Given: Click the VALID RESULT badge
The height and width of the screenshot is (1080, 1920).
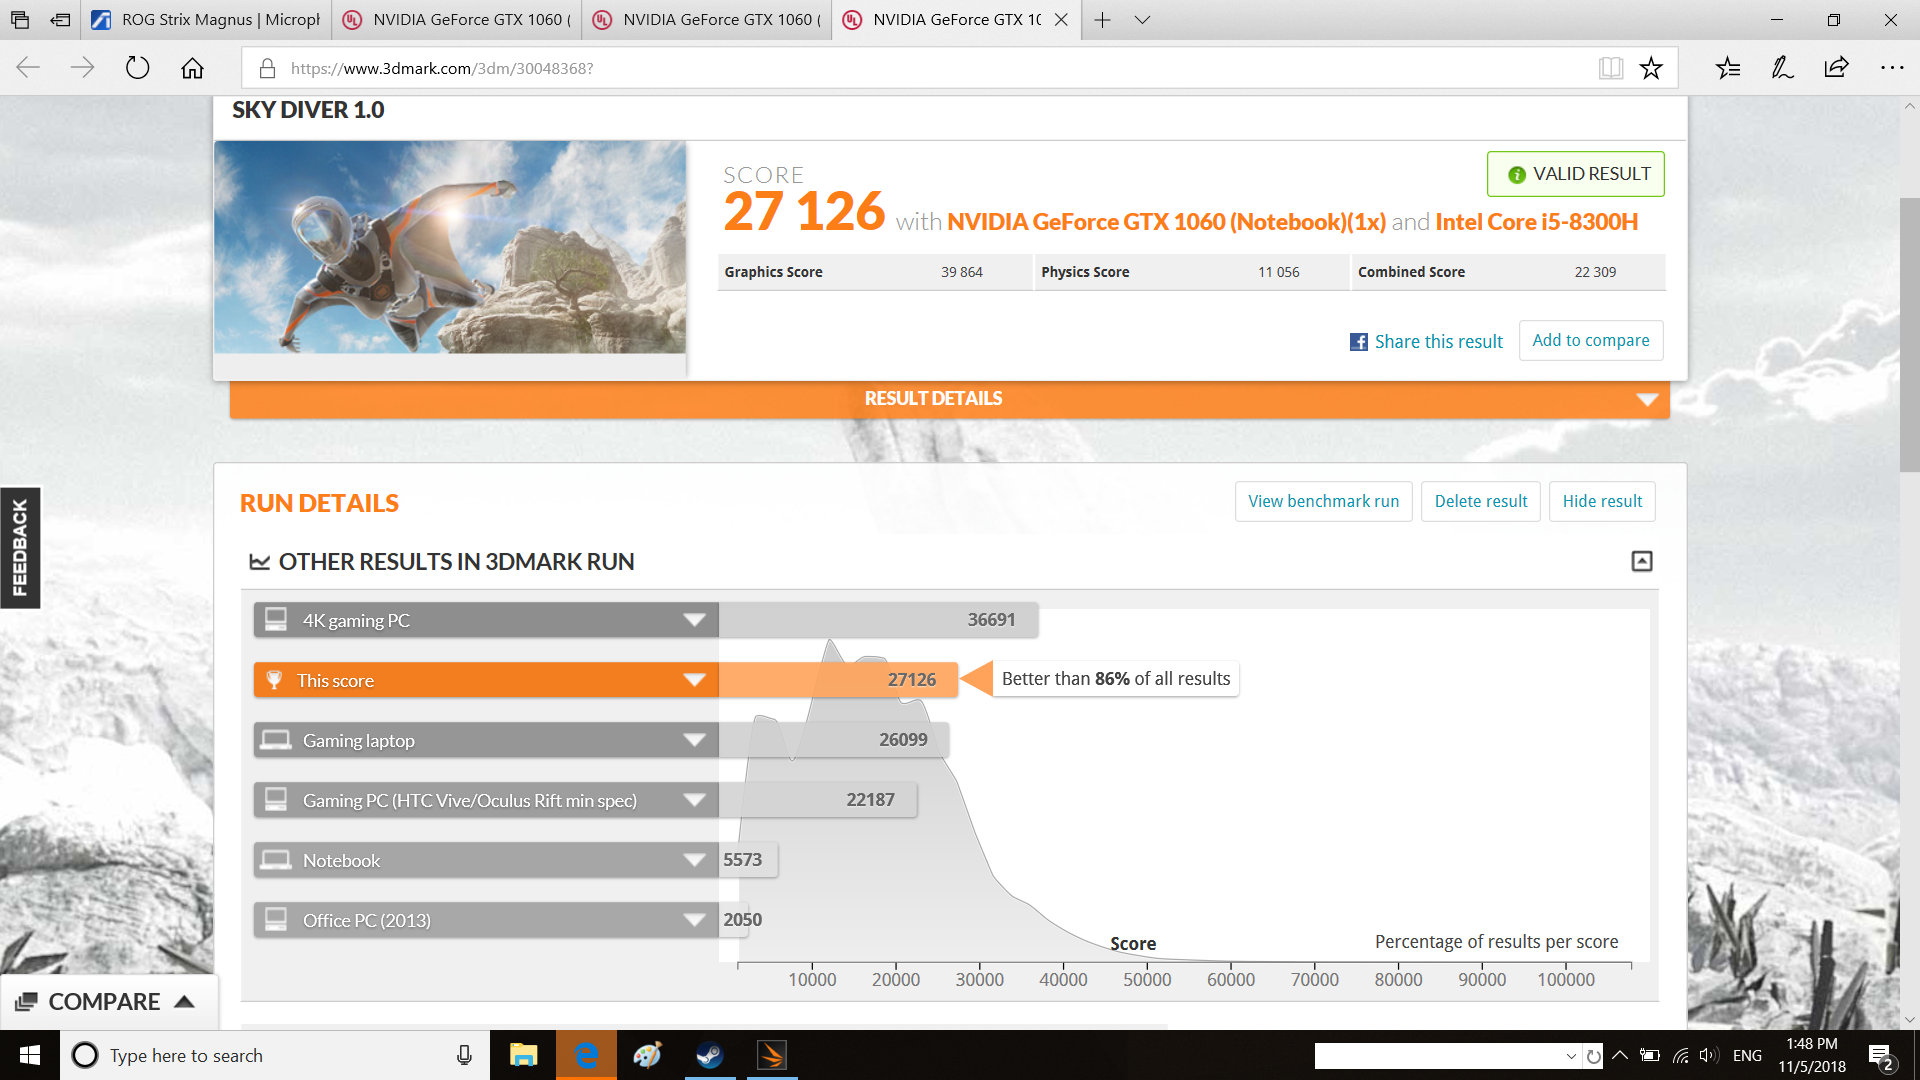Looking at the screenshot, I should pyautogui.click(x=1576, y=174).
